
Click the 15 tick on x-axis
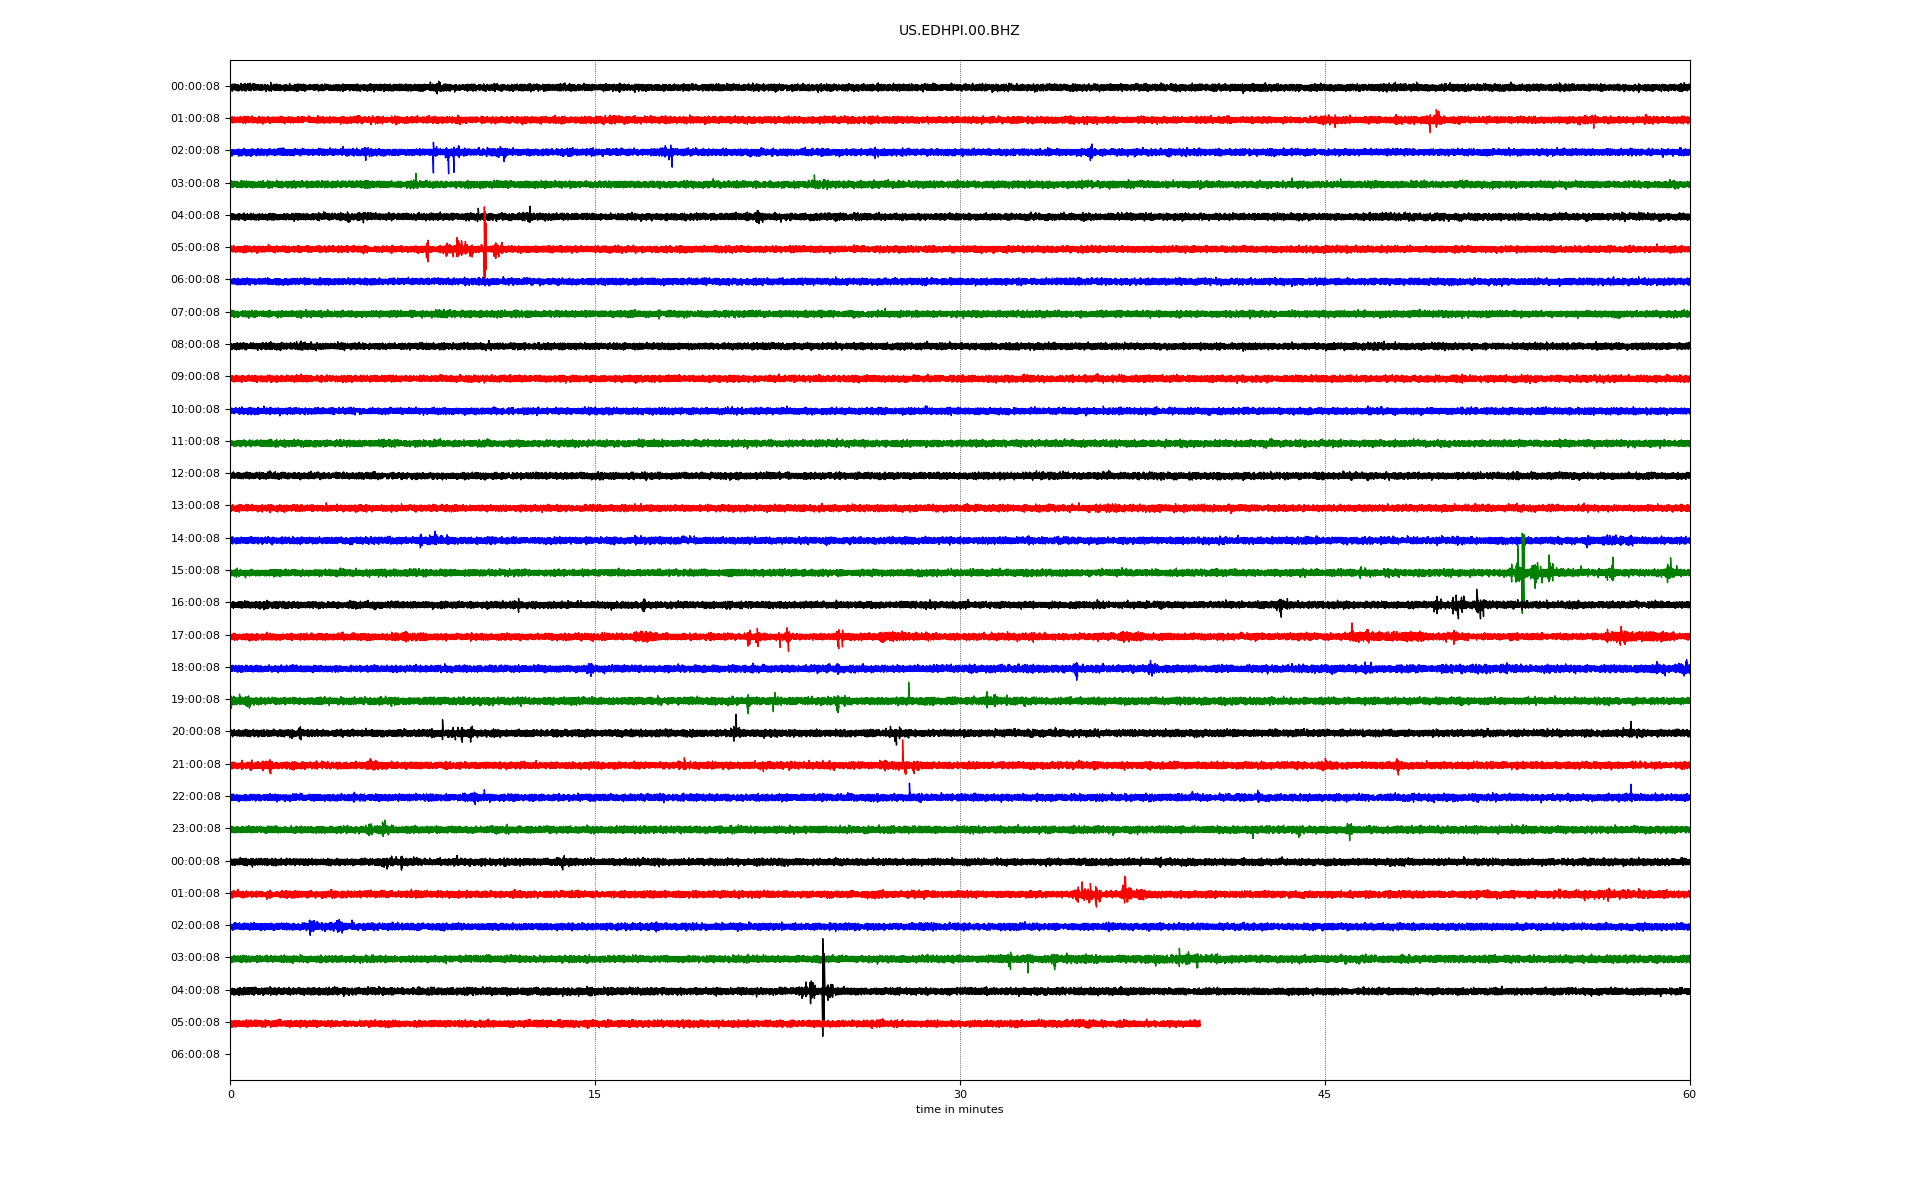tap(595, 1094)
